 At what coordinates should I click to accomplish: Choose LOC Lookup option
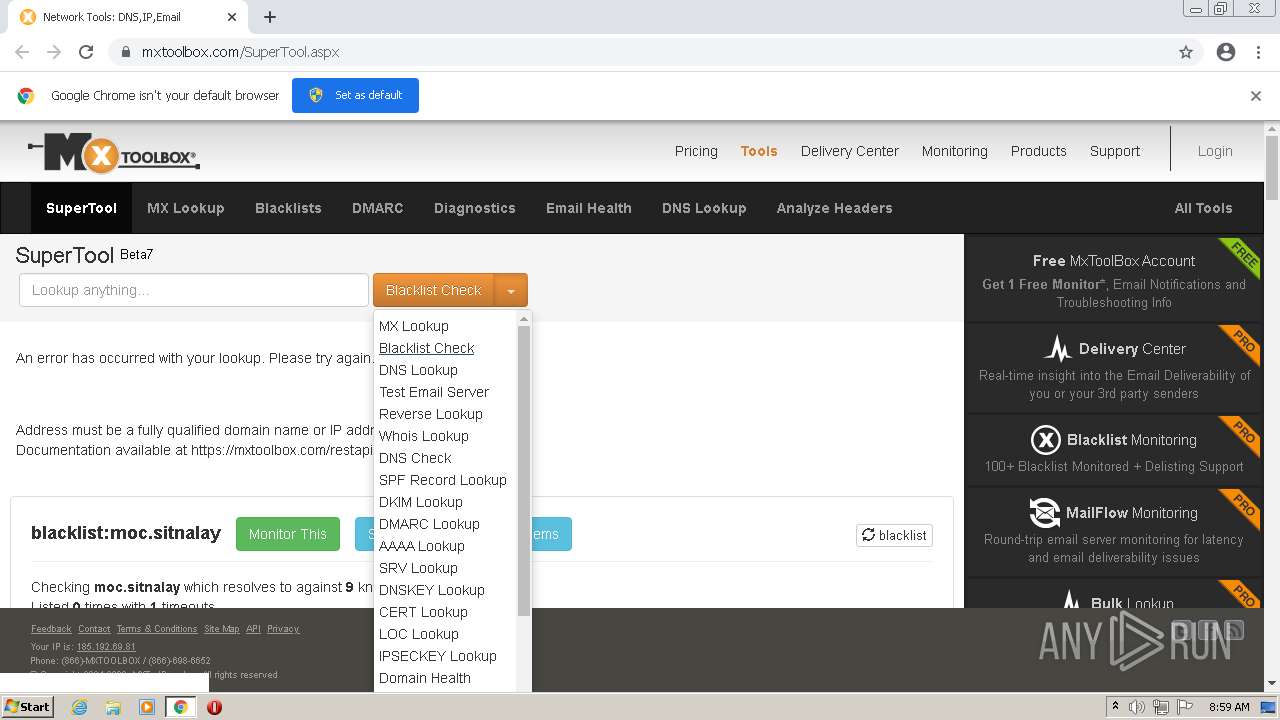pos(419,634)
